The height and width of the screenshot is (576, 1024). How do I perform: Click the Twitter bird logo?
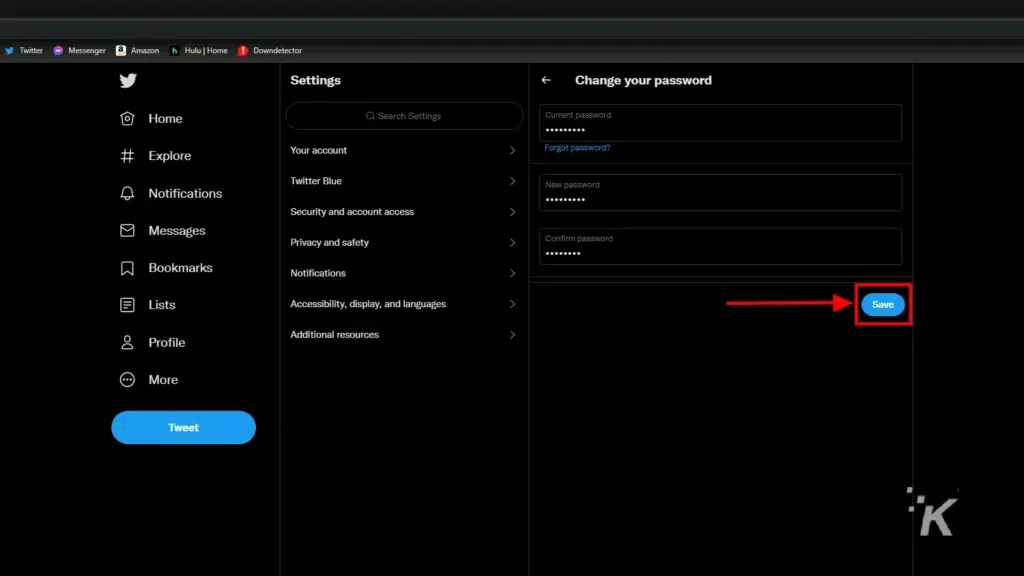click(128, 80)
